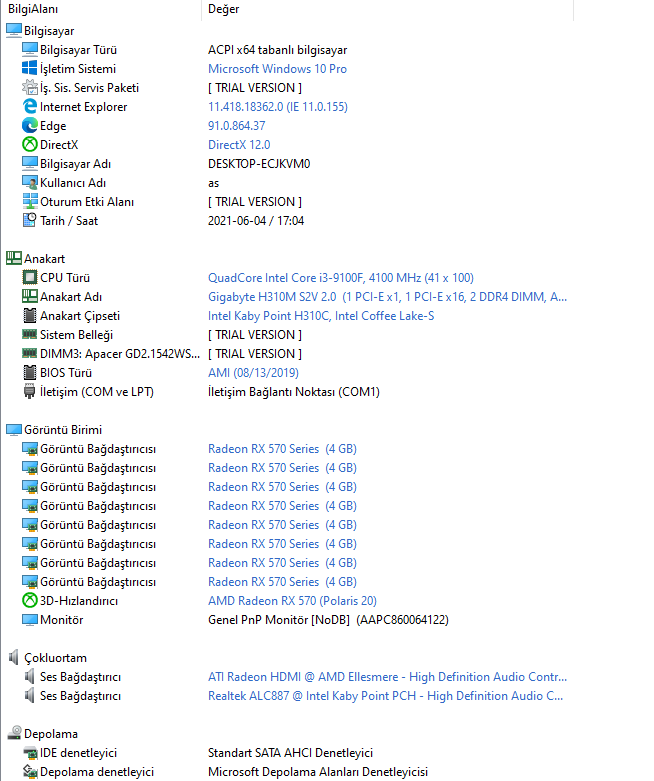Open the Gigabyte H310M S2V 2.0 link
The width and height of the screenshot is (654, 781).
point(388,297)
